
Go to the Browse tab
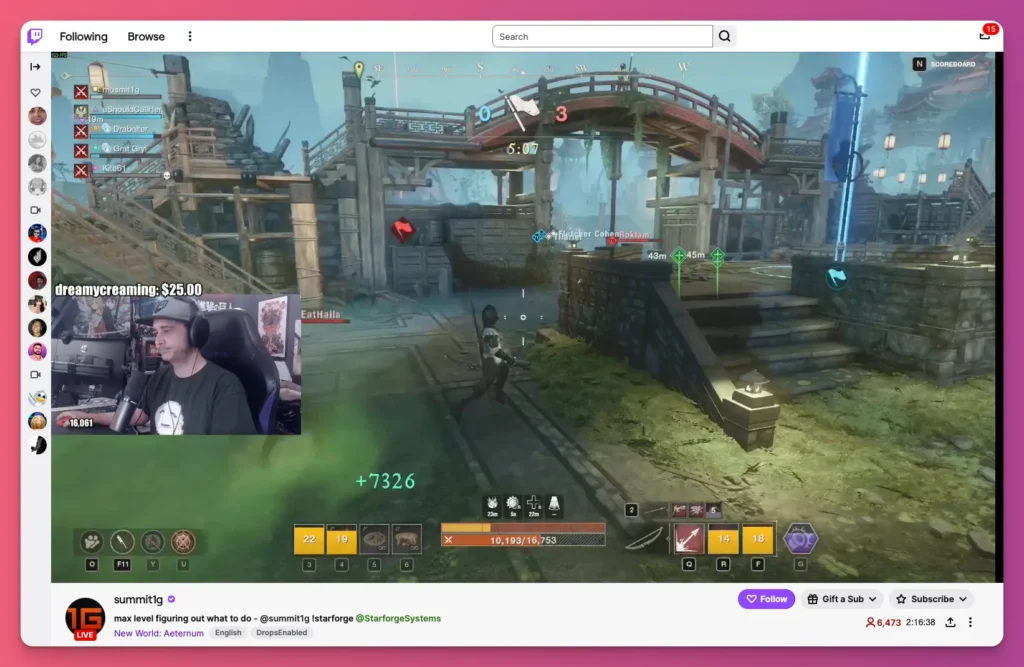tap(146, 37)
